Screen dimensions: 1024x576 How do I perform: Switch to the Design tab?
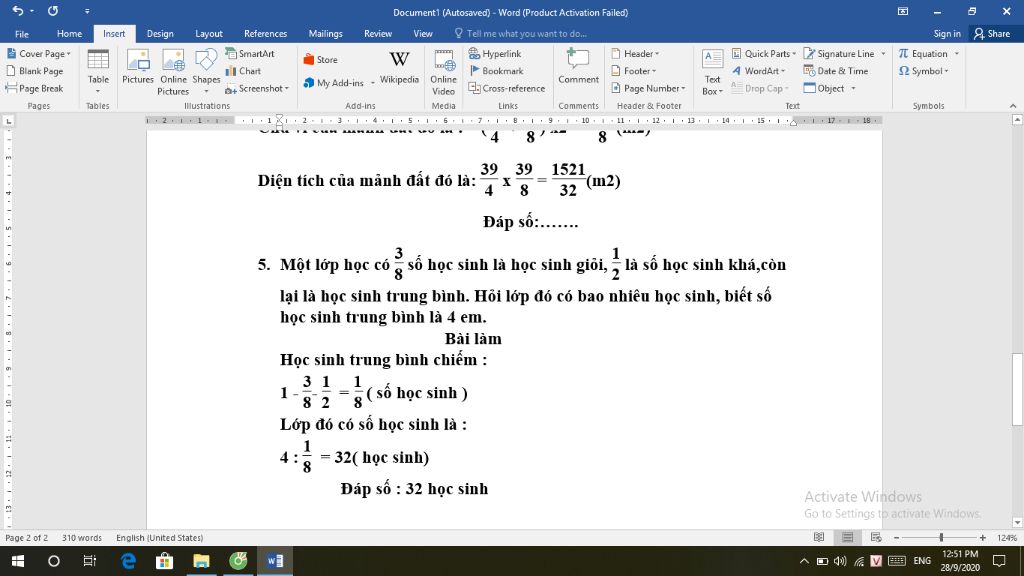pyautogui.click(x=160, y=33)
